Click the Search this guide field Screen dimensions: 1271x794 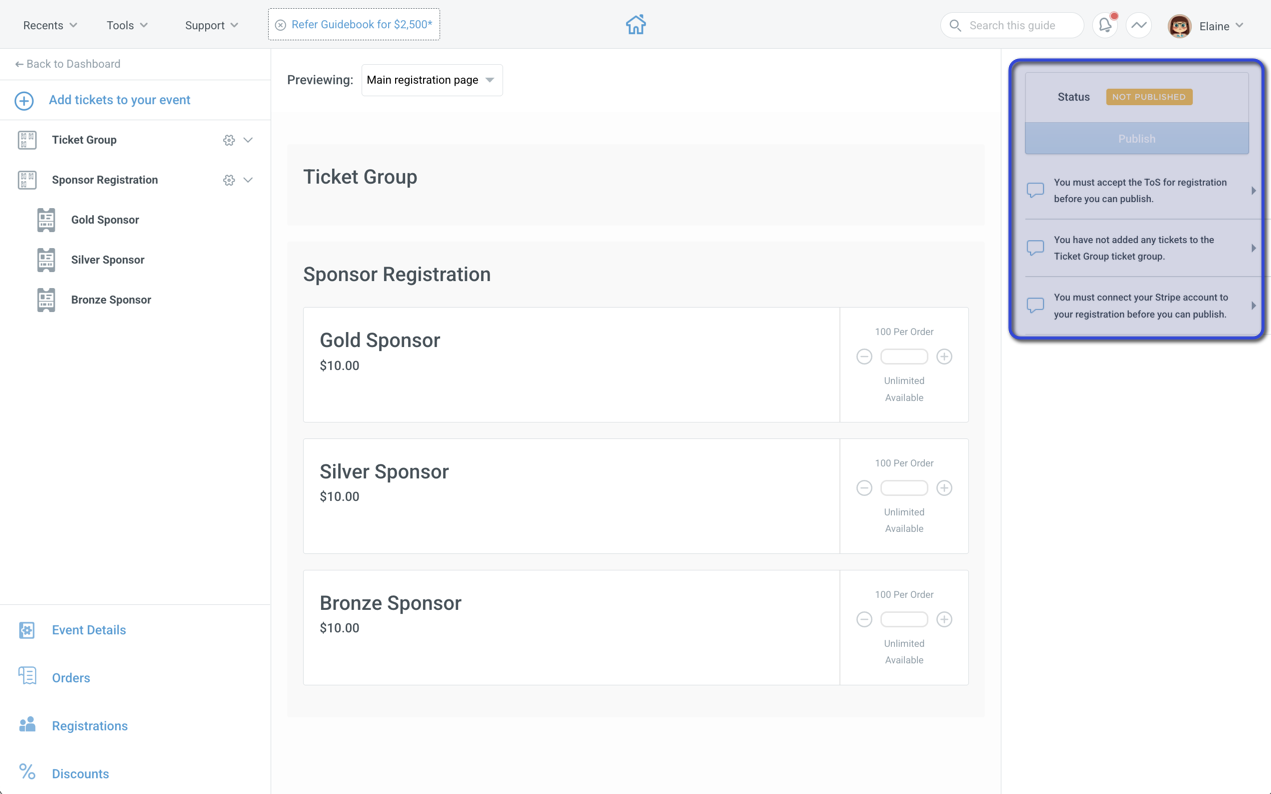pyautogui.click(x=1012, y=25)
